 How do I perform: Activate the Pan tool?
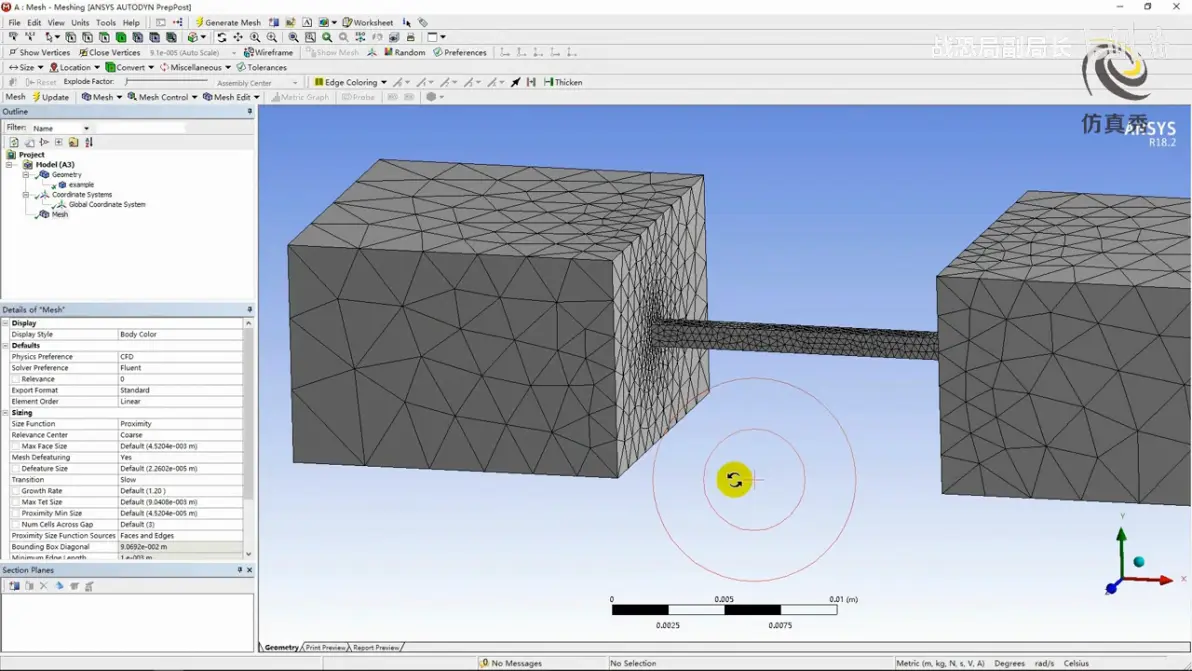238,37
